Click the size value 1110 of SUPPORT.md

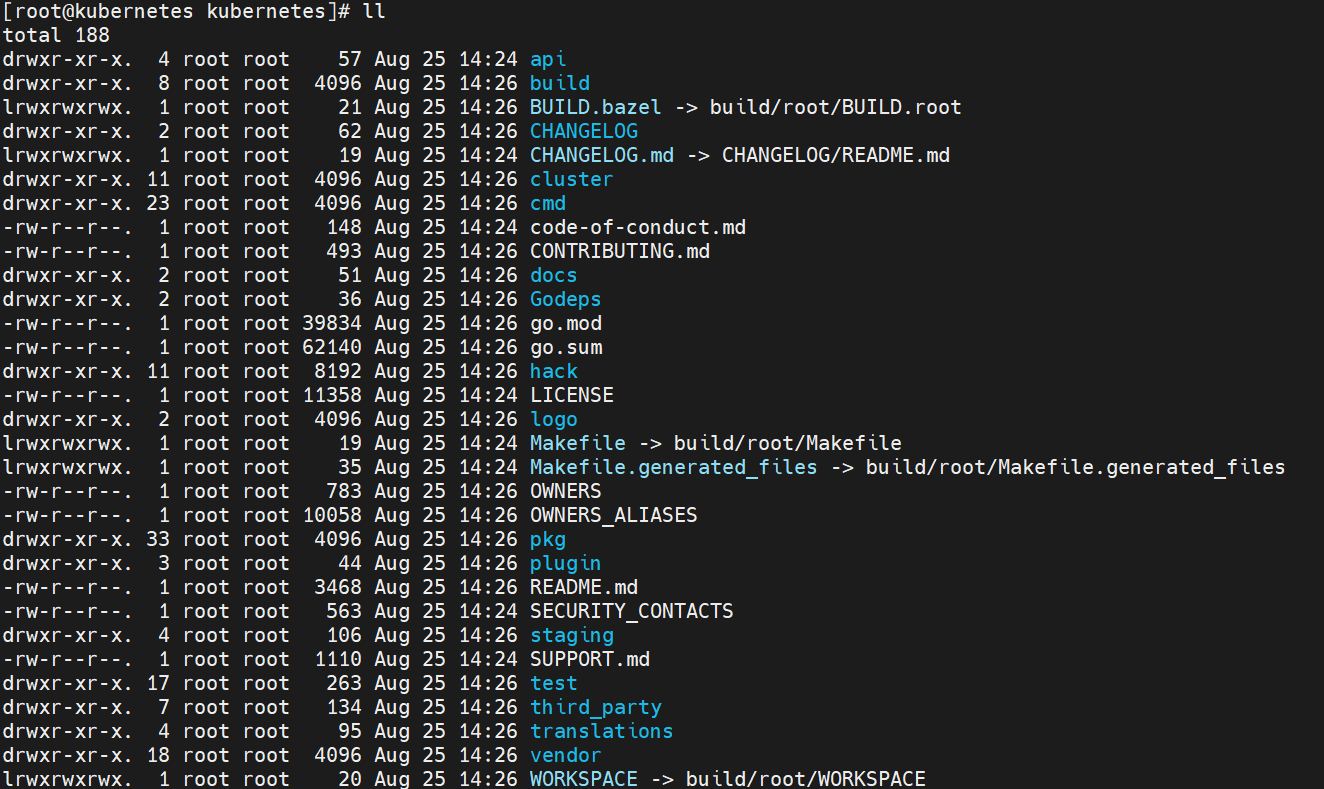338,659
